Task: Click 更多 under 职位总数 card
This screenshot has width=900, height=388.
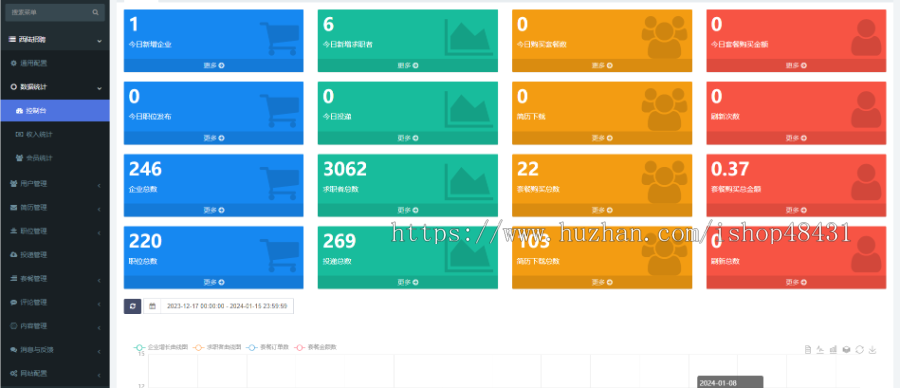Action: click(x=214, y=282)
